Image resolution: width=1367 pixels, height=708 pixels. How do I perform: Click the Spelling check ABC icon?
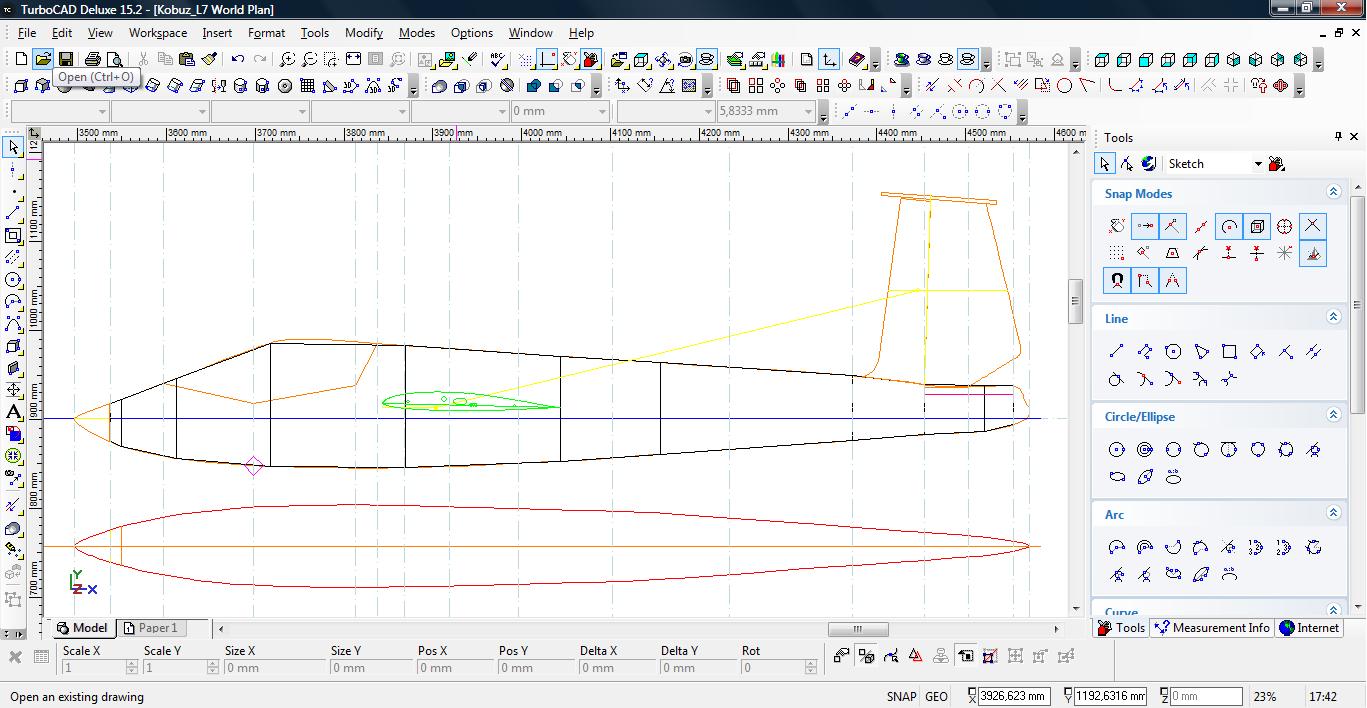(x=497, y=60)
